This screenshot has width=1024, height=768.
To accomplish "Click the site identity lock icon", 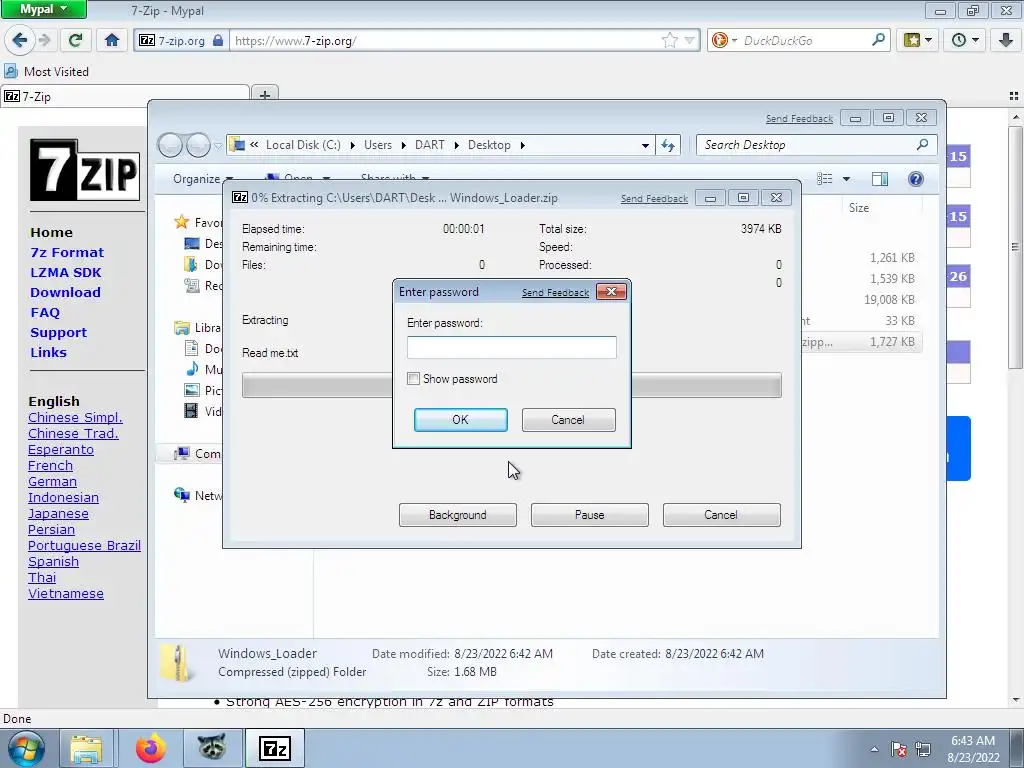I will click(x=218, y=40).
